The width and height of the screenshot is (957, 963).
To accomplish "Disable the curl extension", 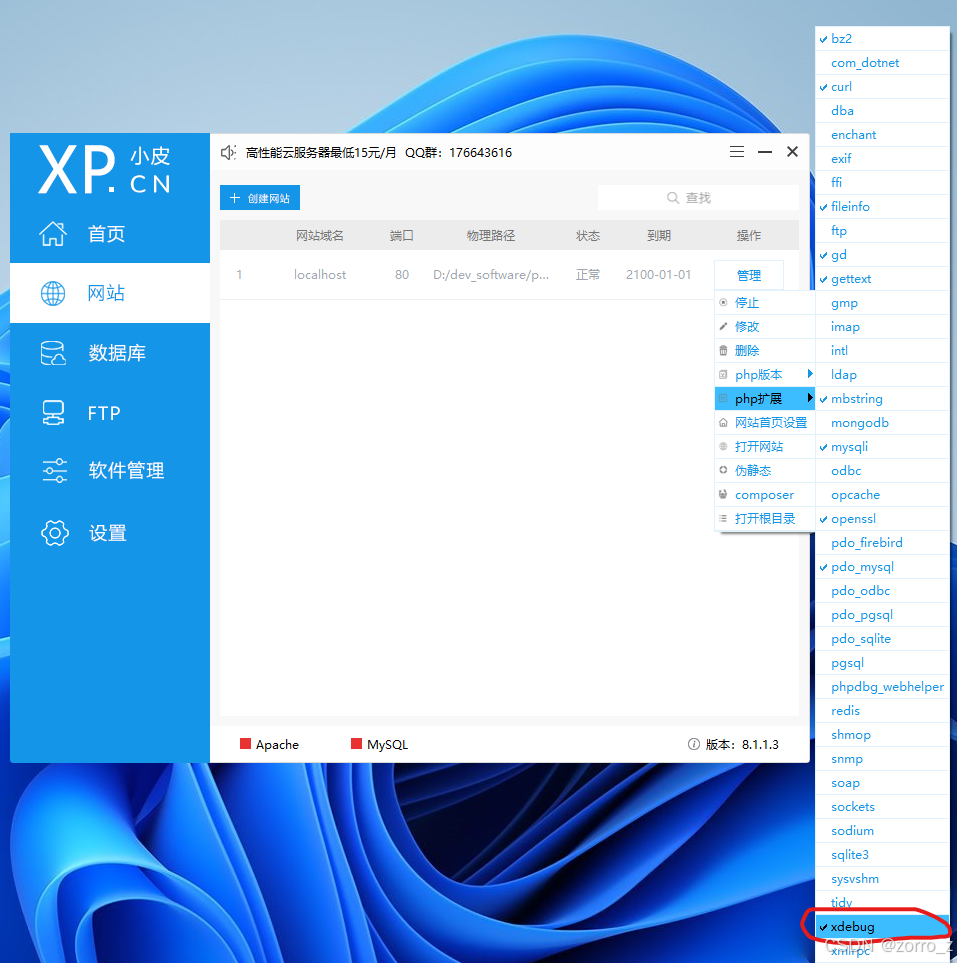I will [x=882, y=87].
